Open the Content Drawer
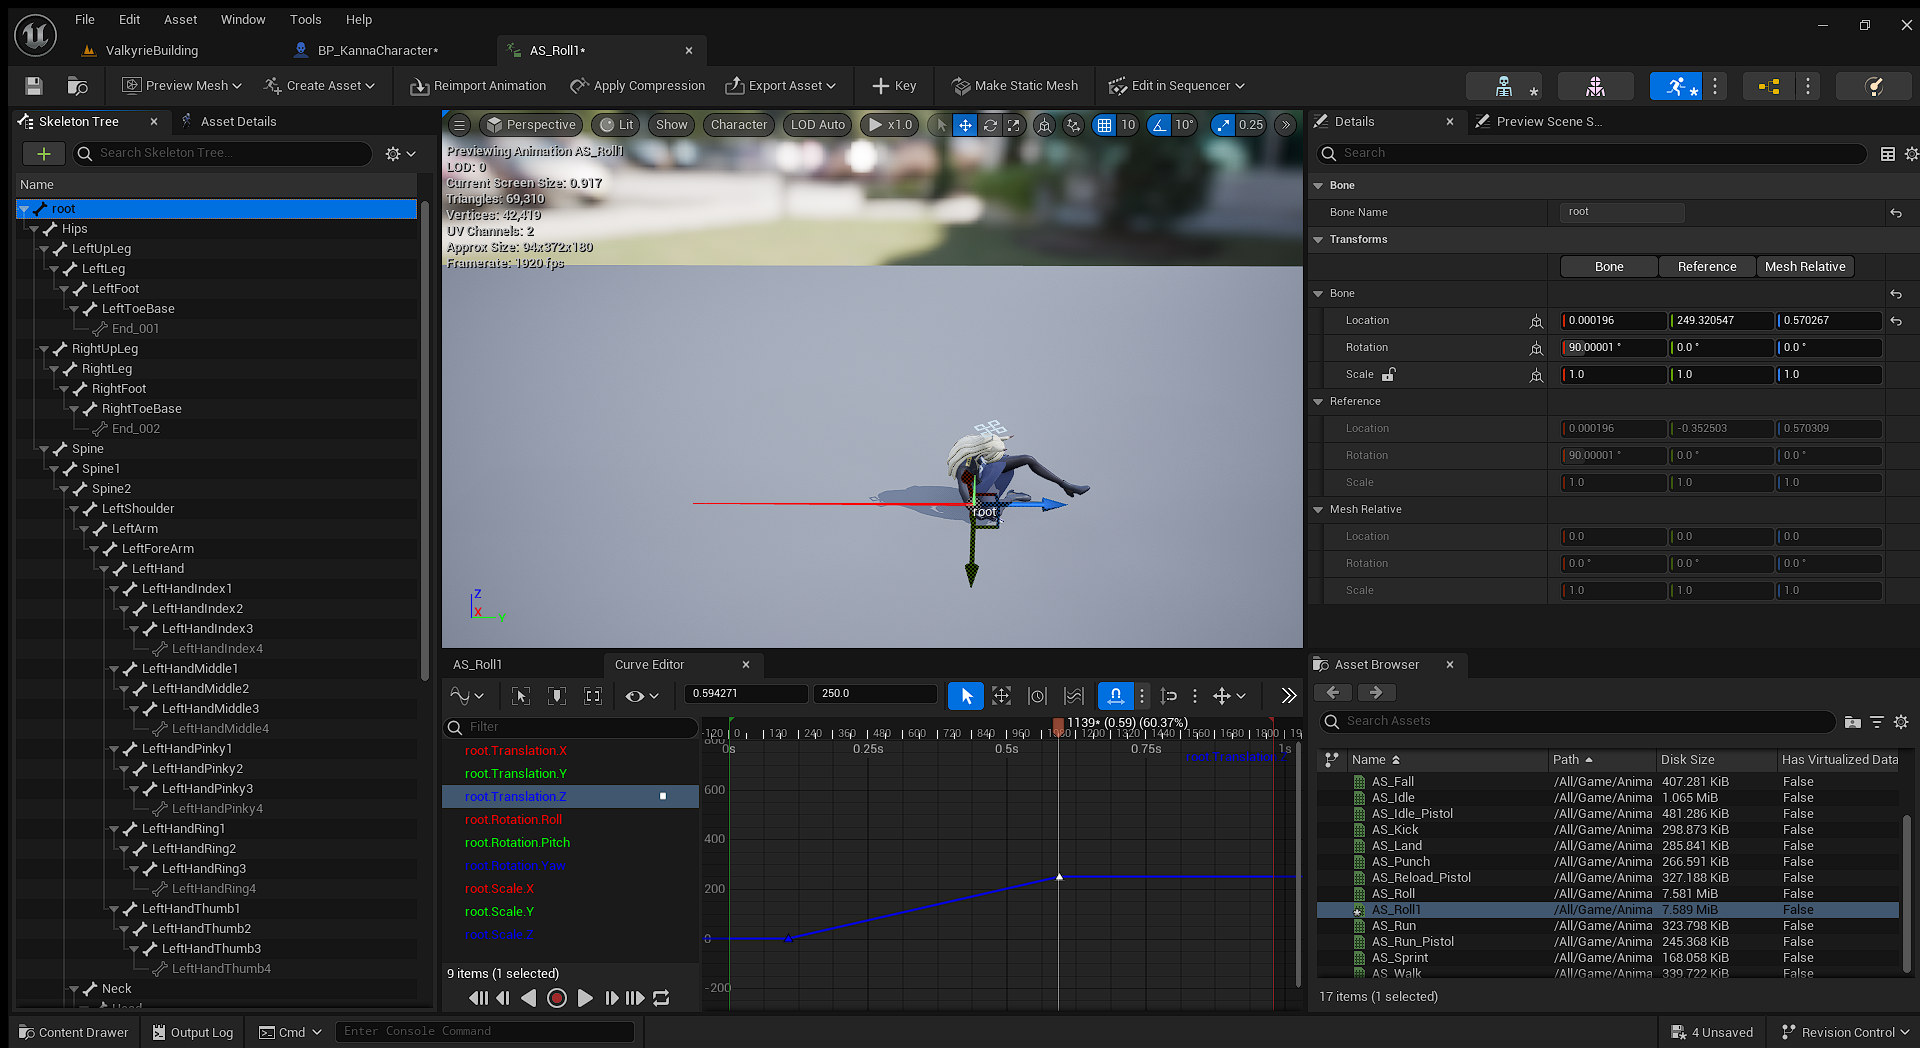The height and width of the screenshot is (1048, 1920). point(74,1033)
